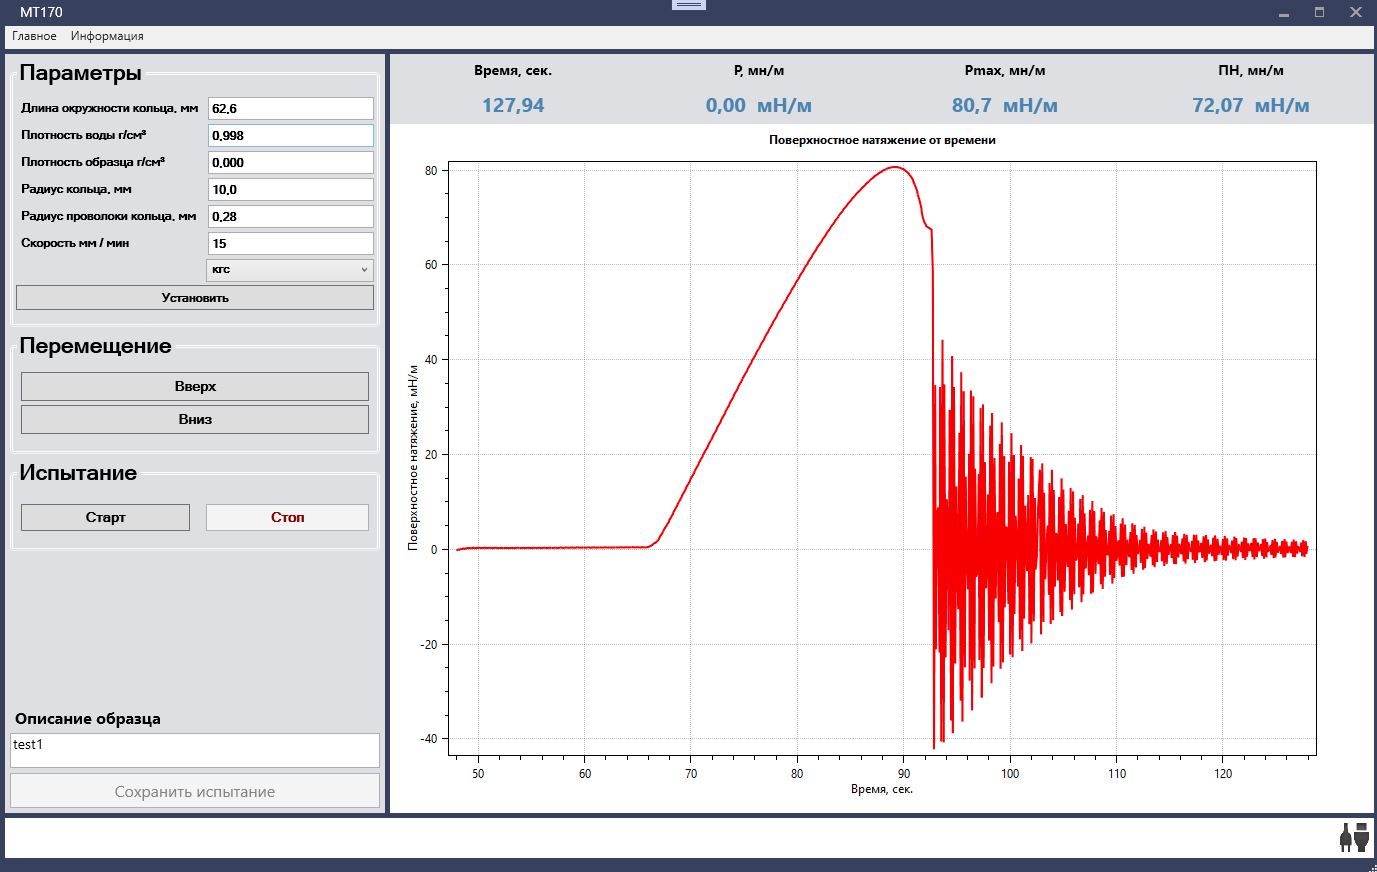This screenshot has width=1377, height=872.
Task: Click the sample density input field
Action: tap(291, 162)
